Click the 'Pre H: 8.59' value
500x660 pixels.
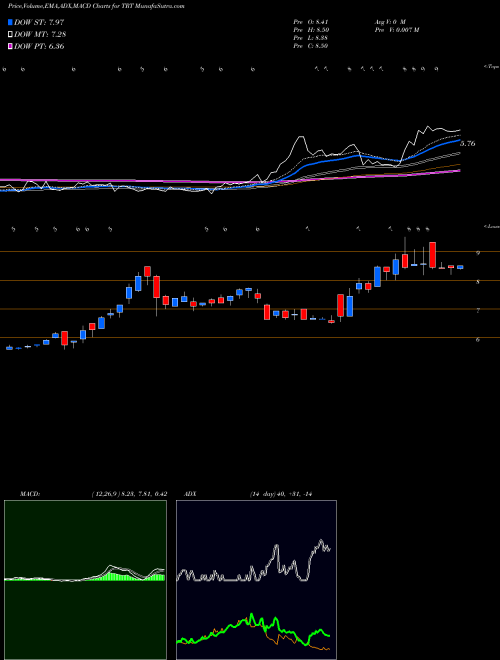311,30
